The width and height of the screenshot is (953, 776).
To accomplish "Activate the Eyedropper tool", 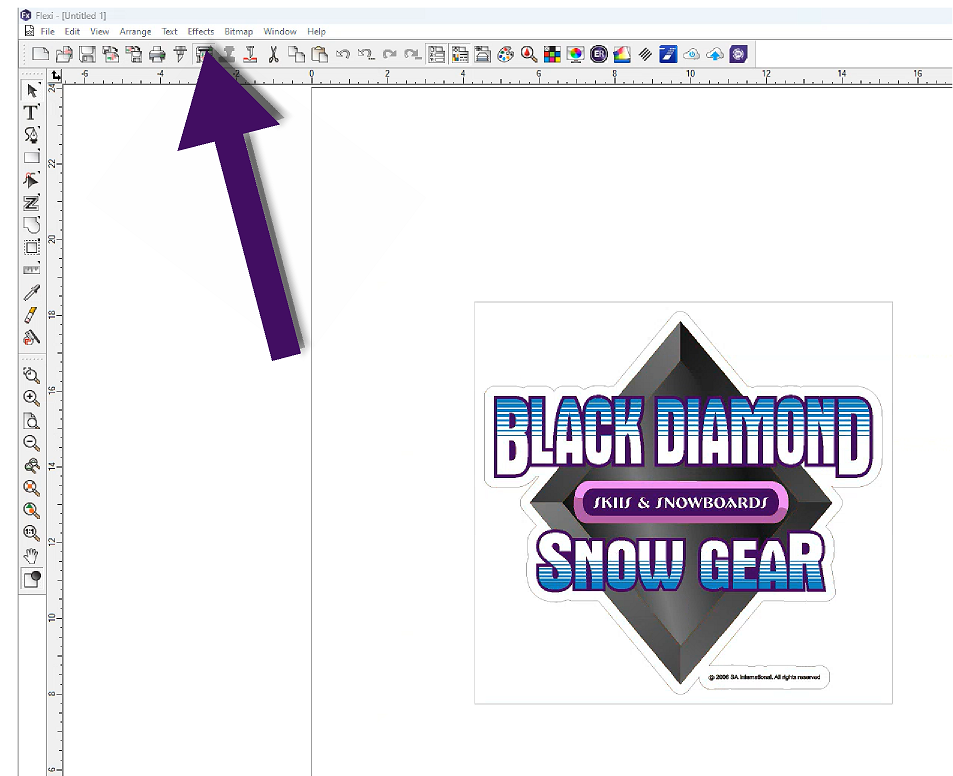I will click(x=31, y=292).
